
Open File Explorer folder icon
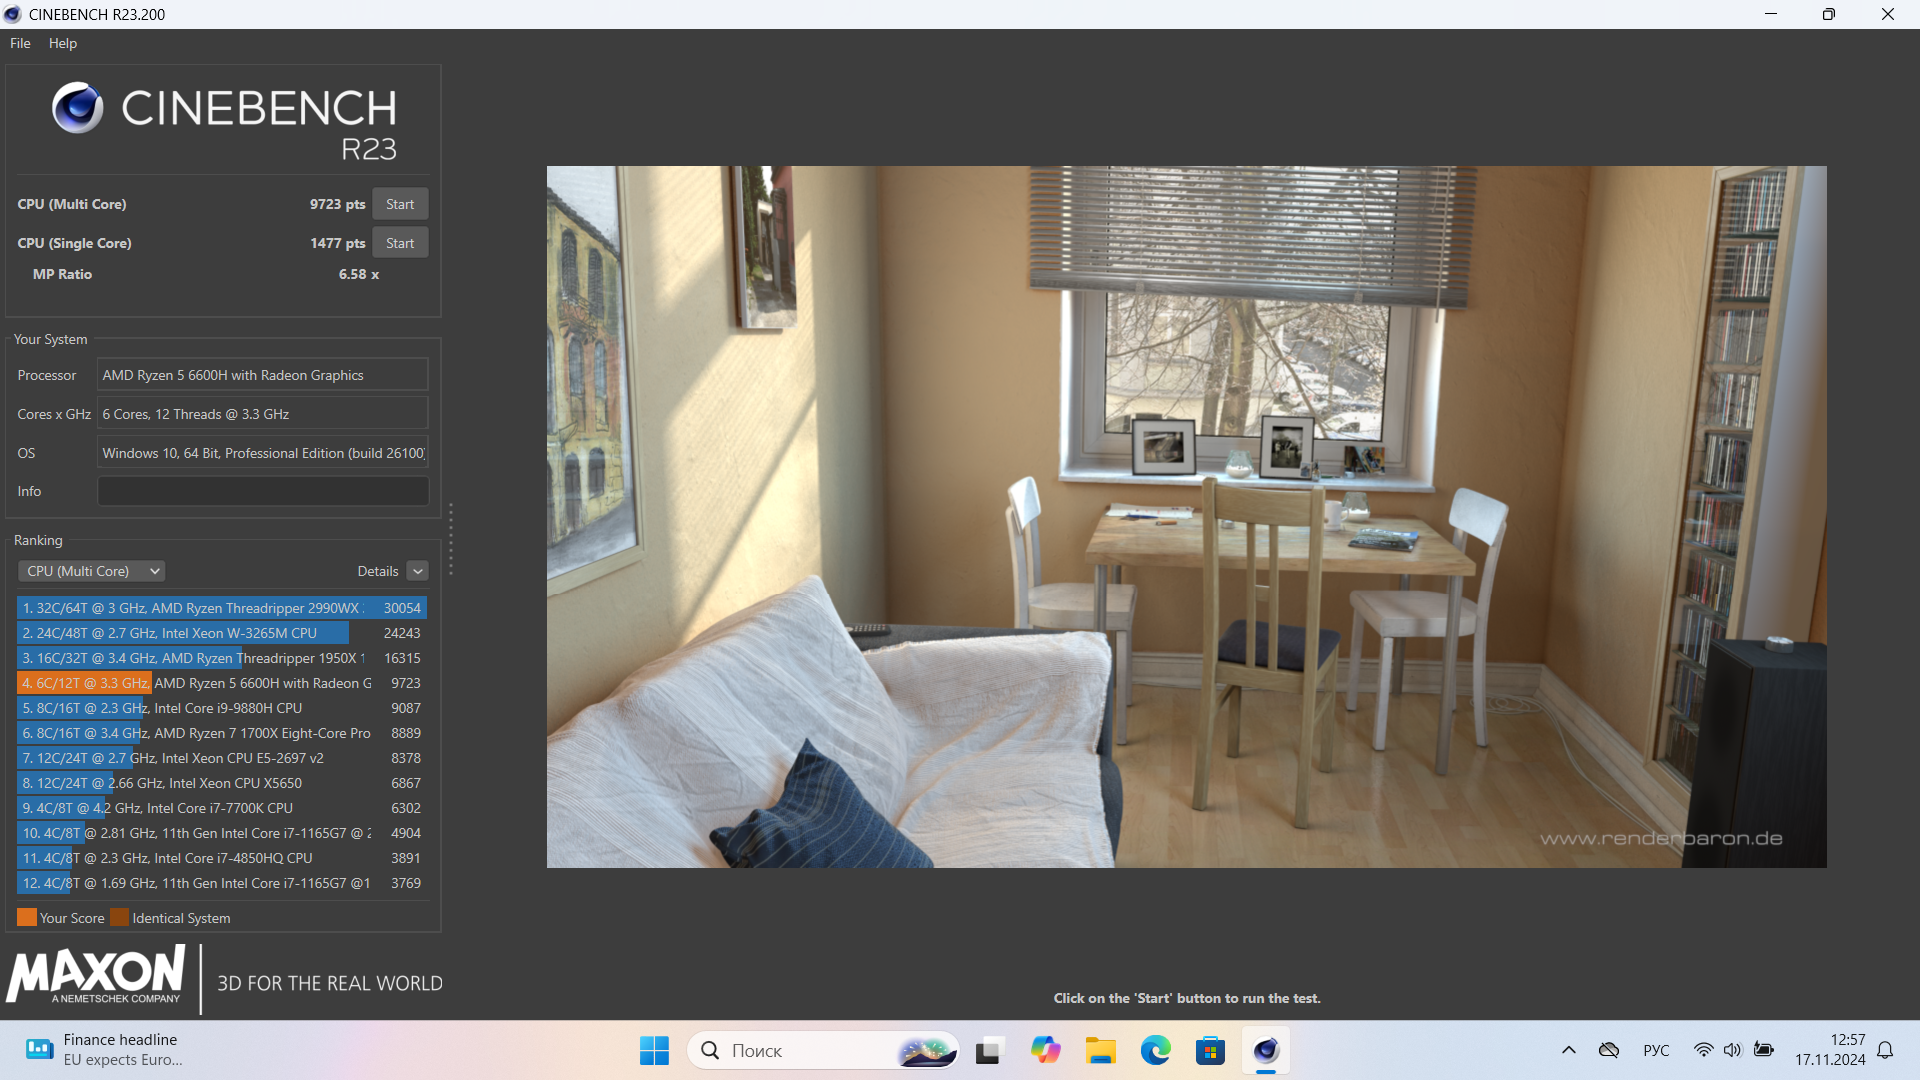click(x=1101, y=1050)
